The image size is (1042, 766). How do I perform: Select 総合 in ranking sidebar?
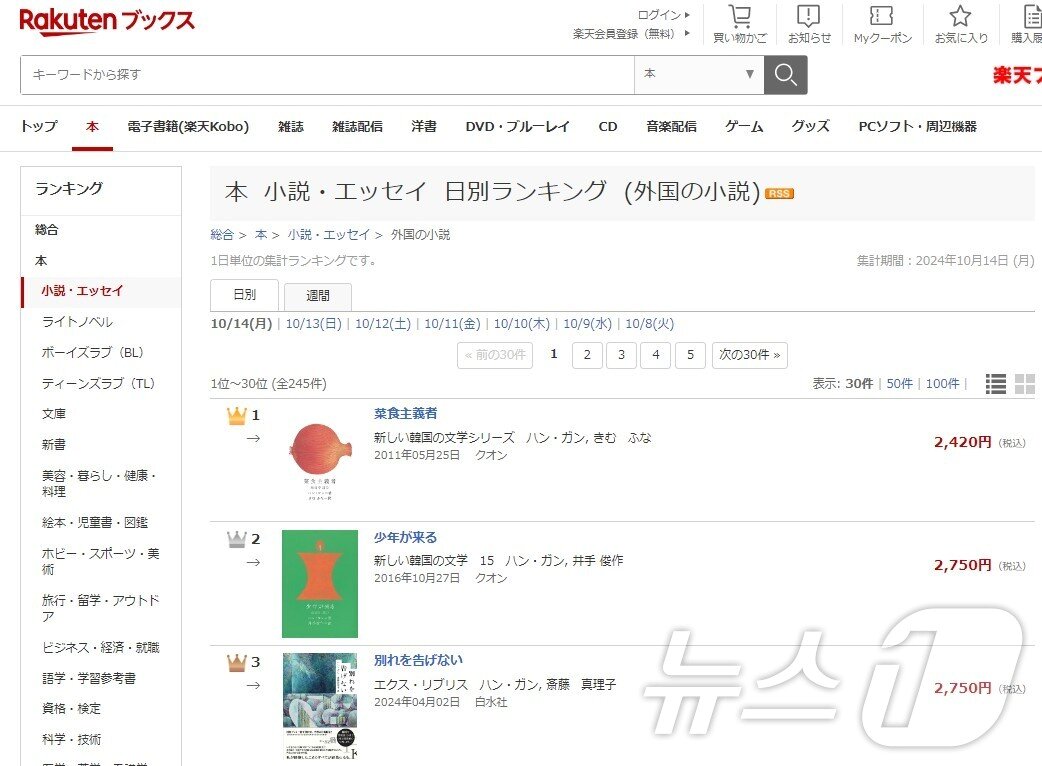point(47,230)
